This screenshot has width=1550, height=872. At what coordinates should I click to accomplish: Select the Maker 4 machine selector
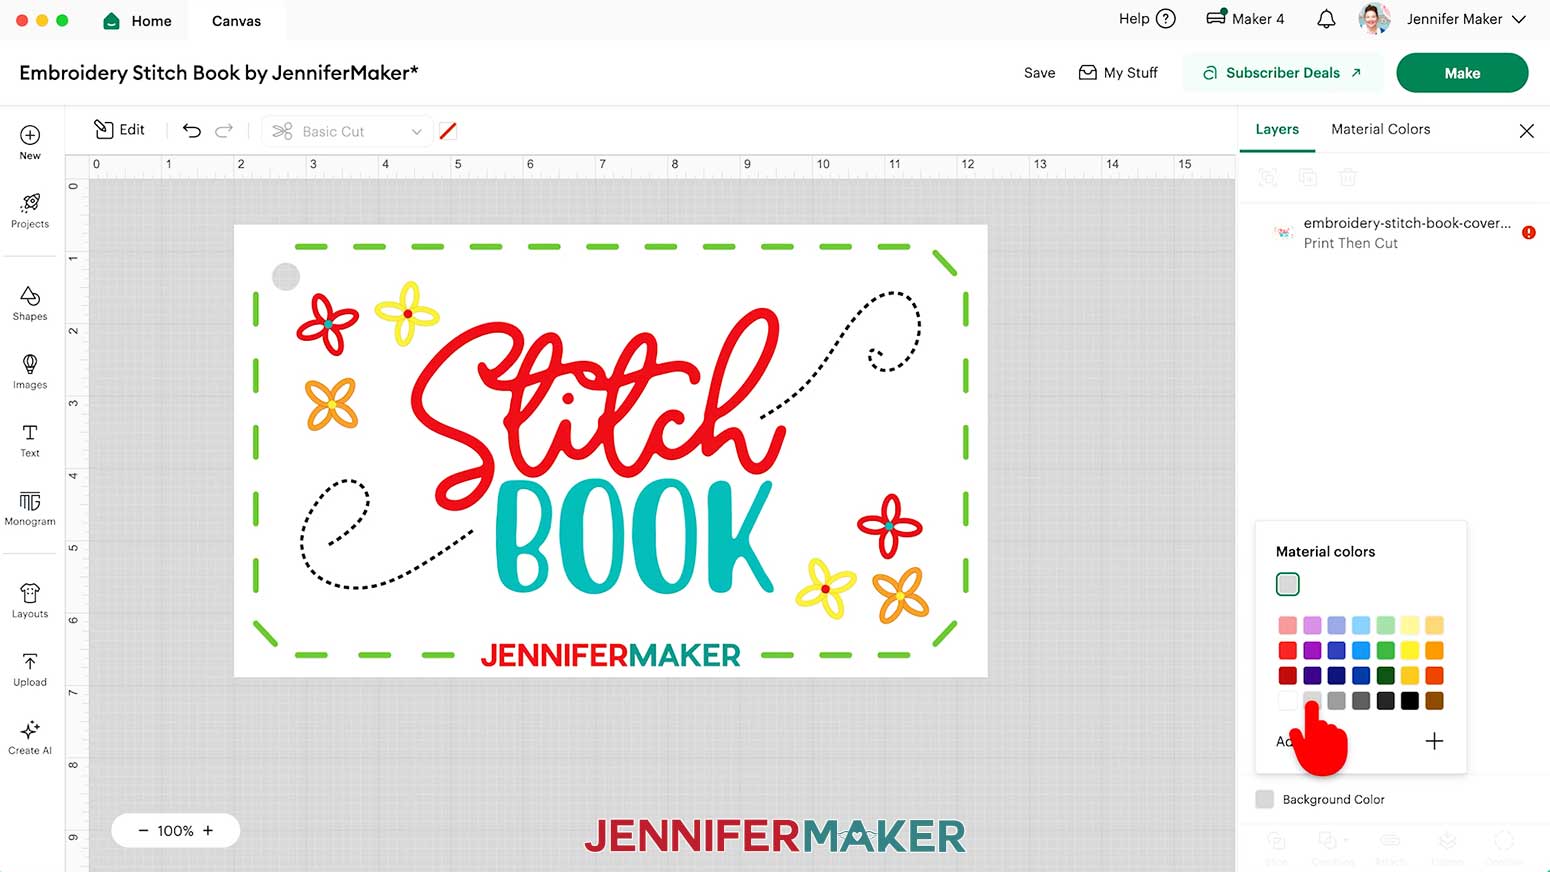pyautogui.click(x=1245, y=19)
